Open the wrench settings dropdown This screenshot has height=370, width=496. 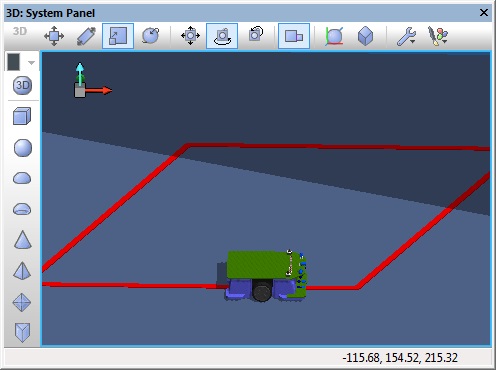[406, 36]
